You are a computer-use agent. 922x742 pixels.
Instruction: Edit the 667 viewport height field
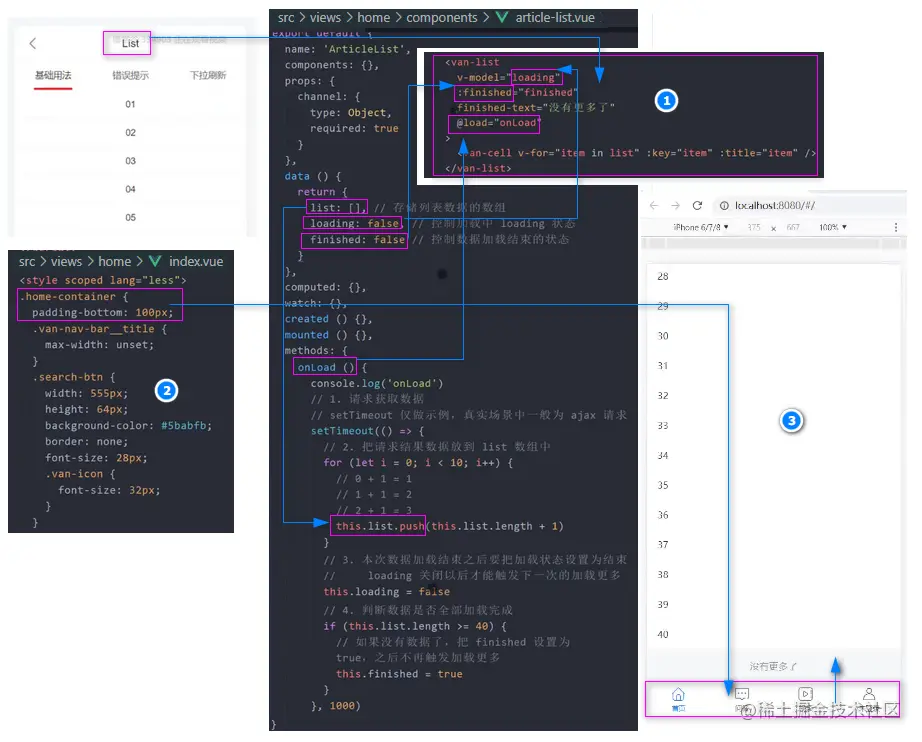click(793, 227)
